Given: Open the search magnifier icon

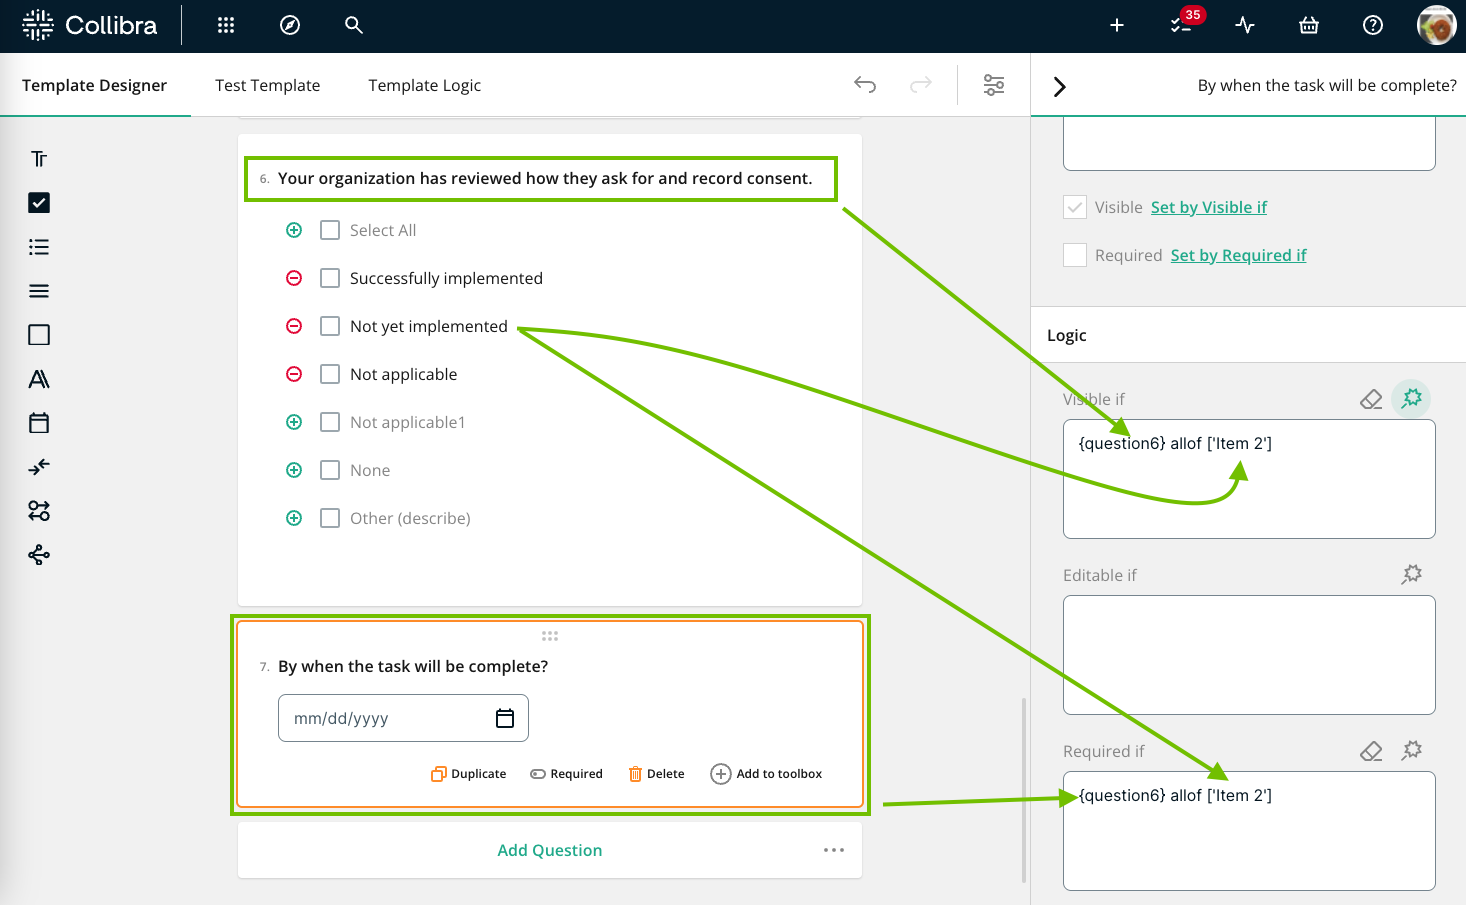Looking at the screenshot, I should (354, 25).
